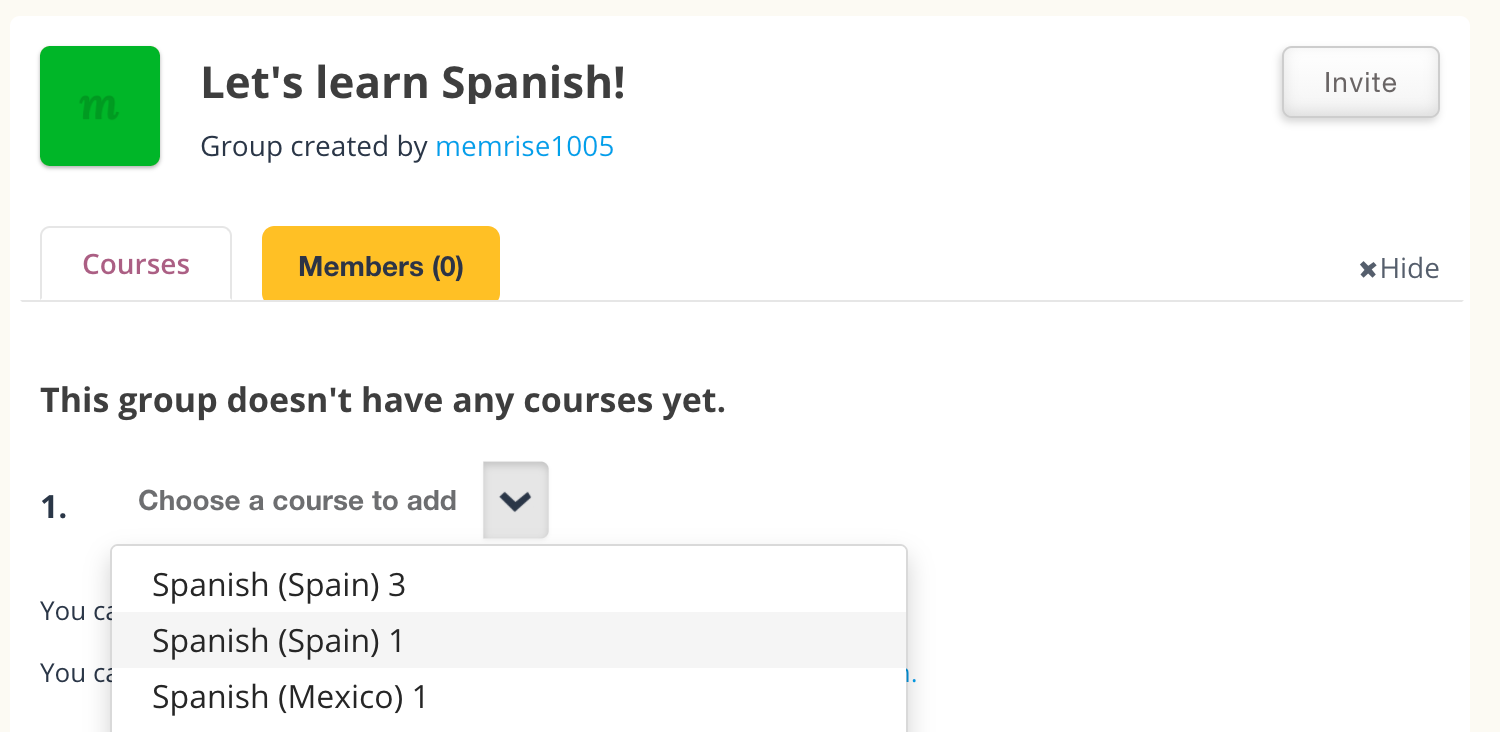The image size is (1500, 732).
Task: Open the memrise1005 profile link
Action: point(525,147)
